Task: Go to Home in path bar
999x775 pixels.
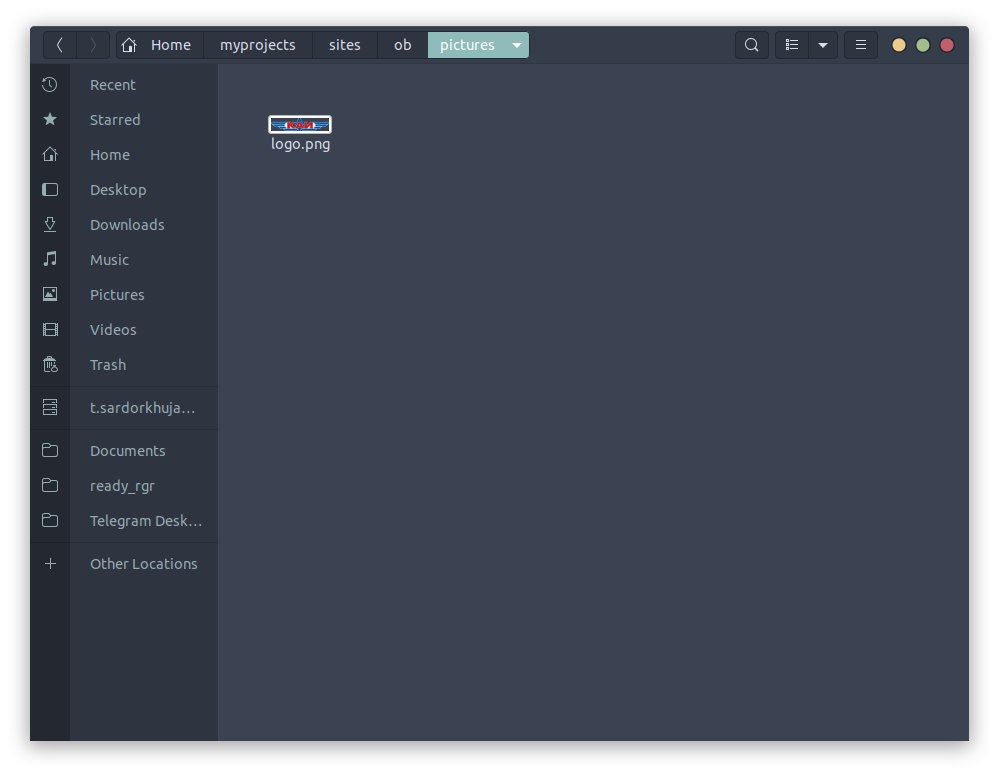Action: tap(159, 45)
